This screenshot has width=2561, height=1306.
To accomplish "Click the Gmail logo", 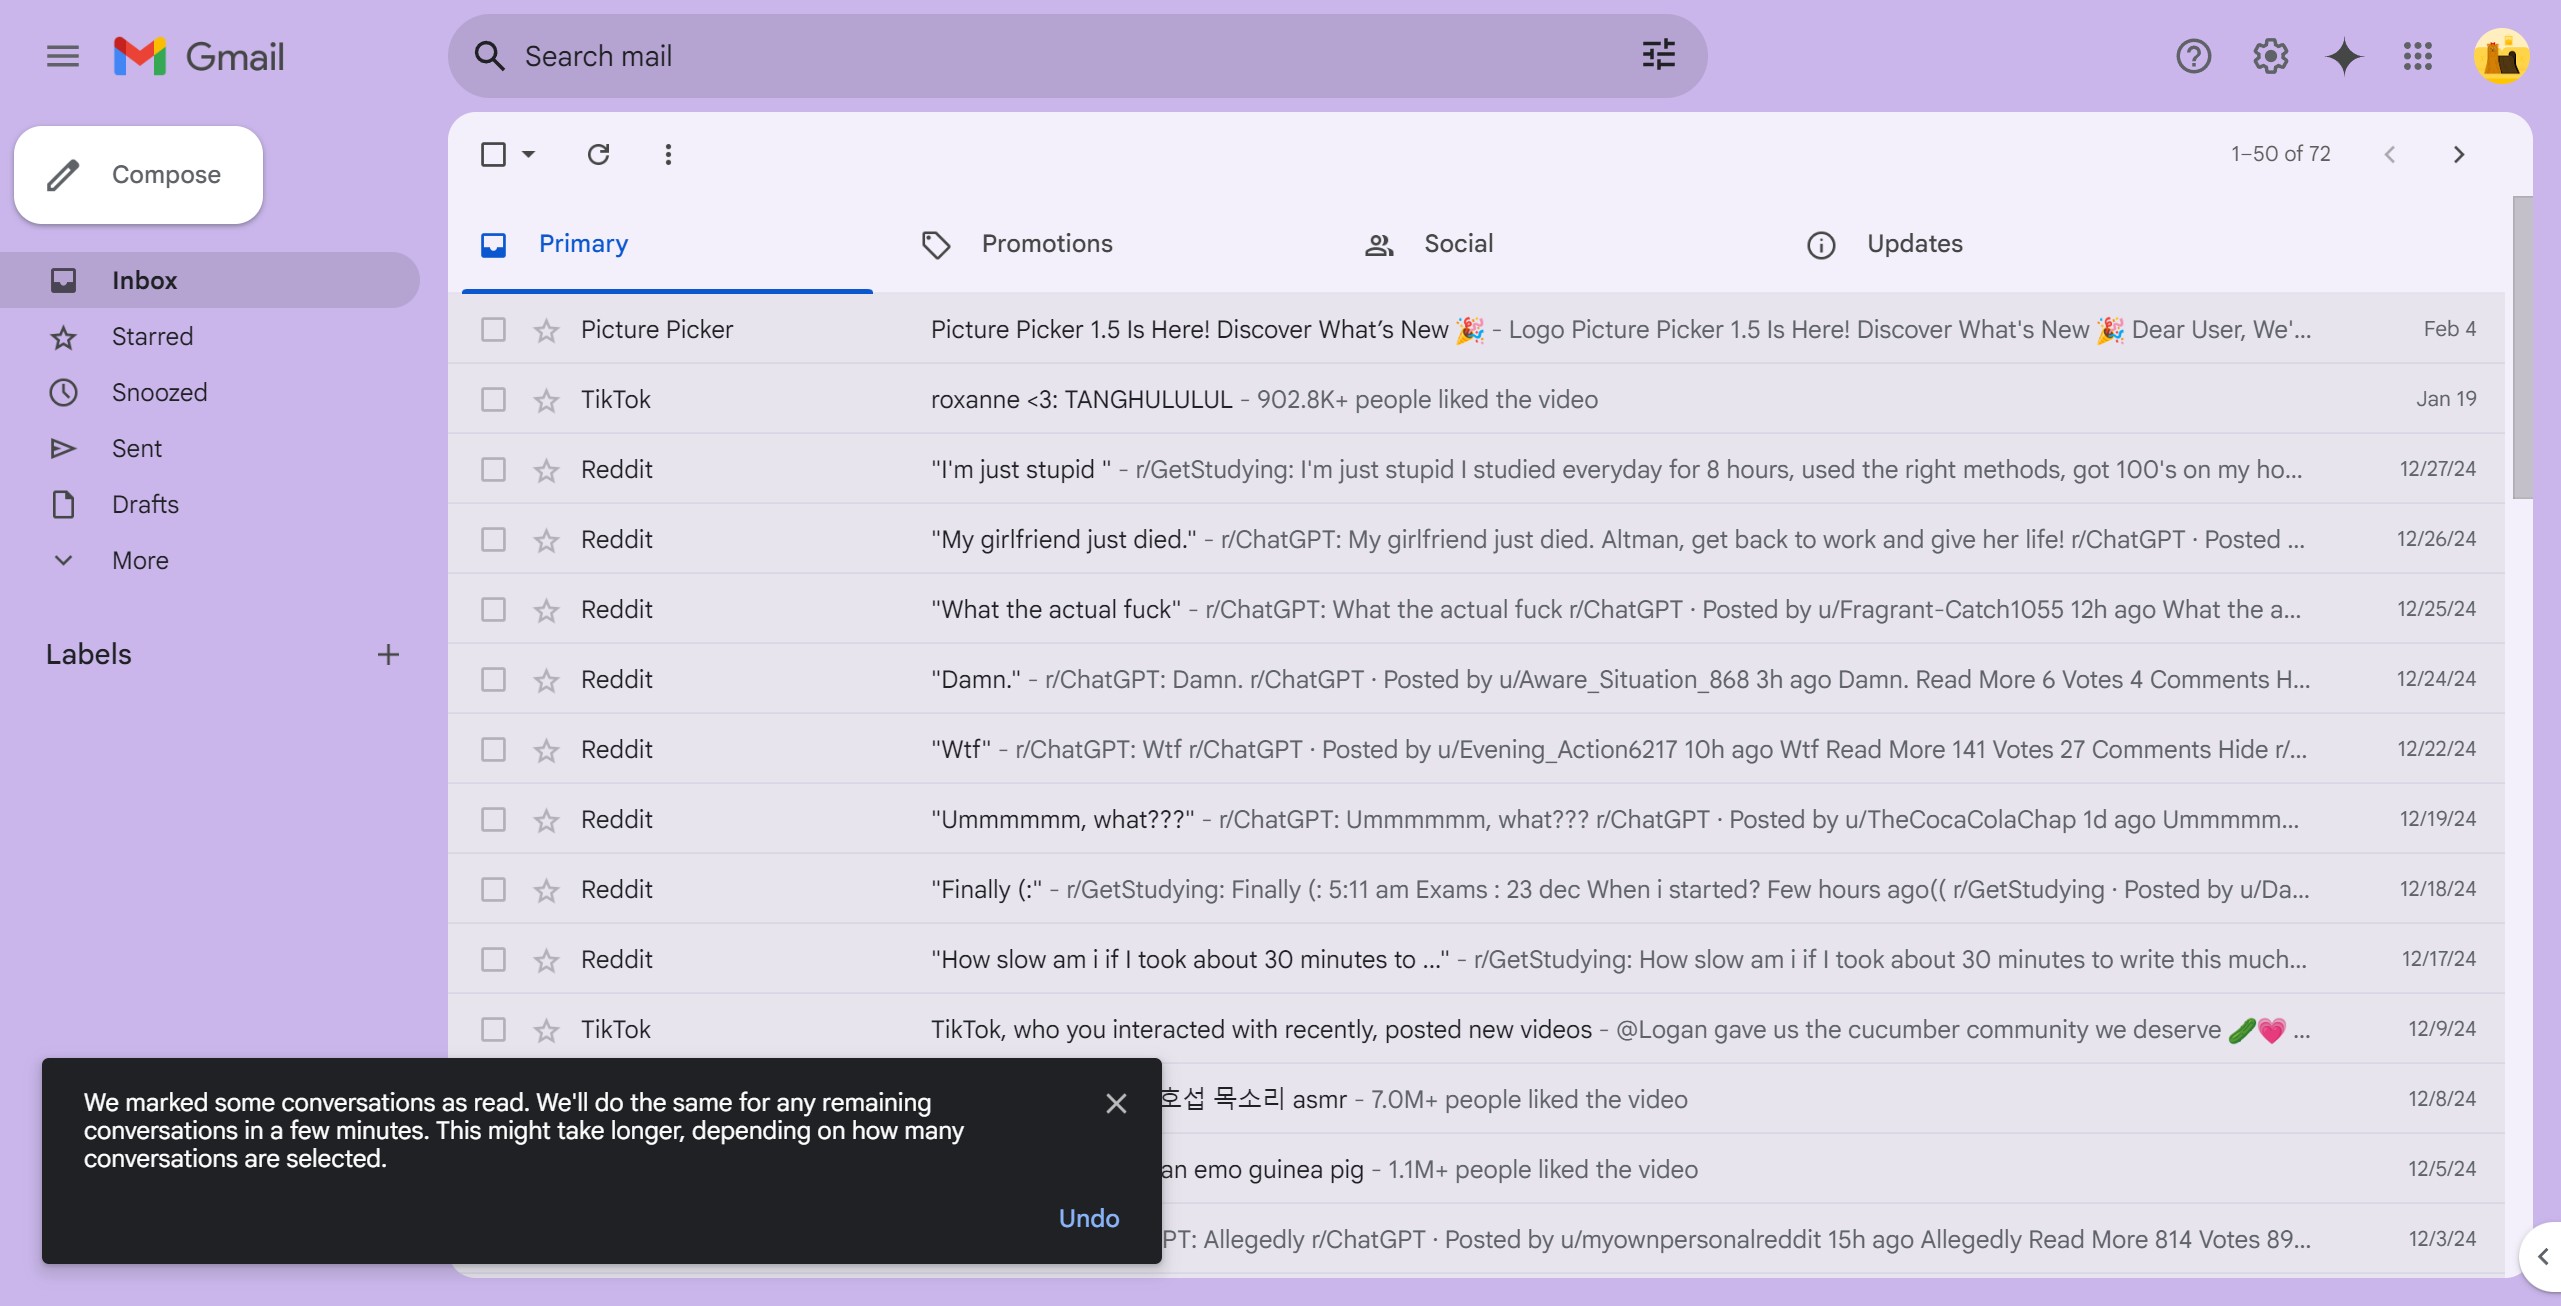I will 199,56.
